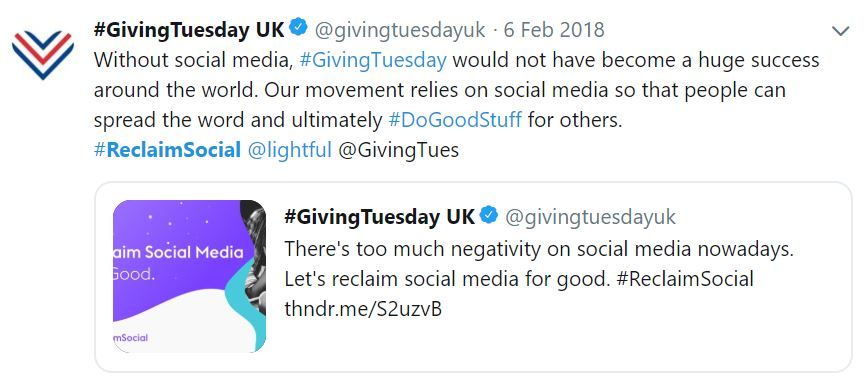The image size is (868, 385).
Task: Open the #GivingTuesday hashtag link
Action: [373, 60]
